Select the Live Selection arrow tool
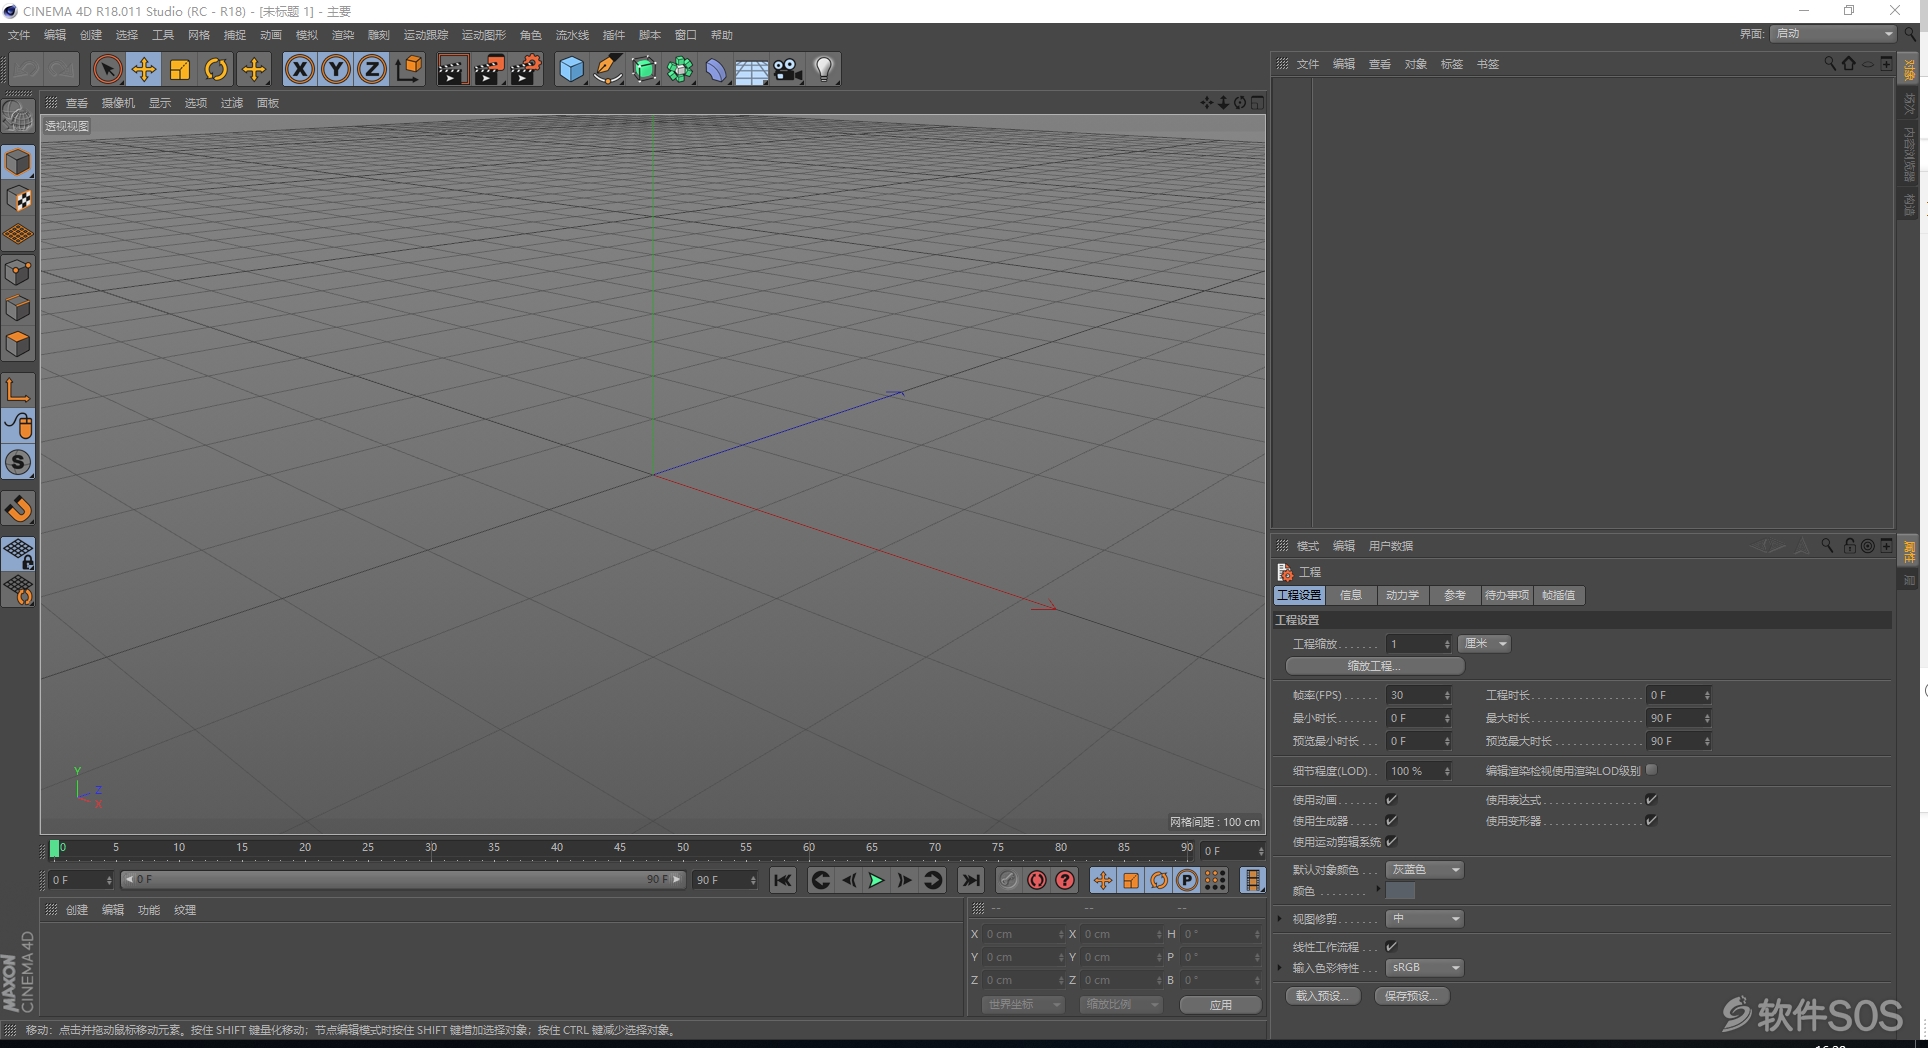 pyautogui.click(x=107, y=69)
